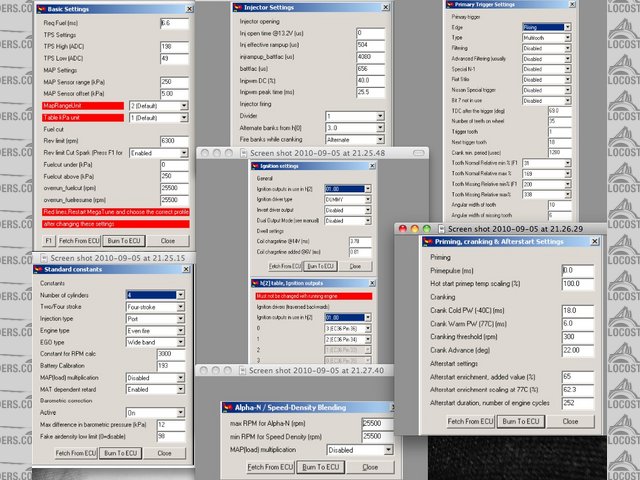Image resolution: width=640 pixels, height=480 pixels.
Task: Click the Inj open time @13.2V field
Action: [371, 33]
